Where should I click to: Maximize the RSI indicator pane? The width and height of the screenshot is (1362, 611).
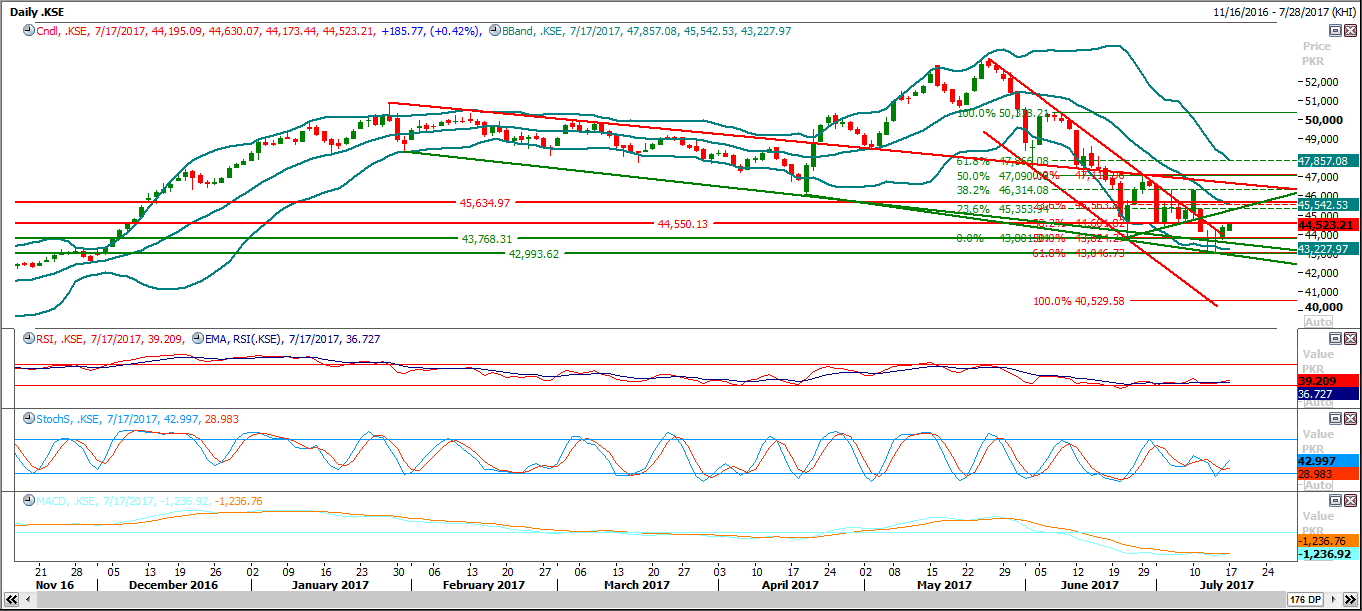[x=1334, y=339]
